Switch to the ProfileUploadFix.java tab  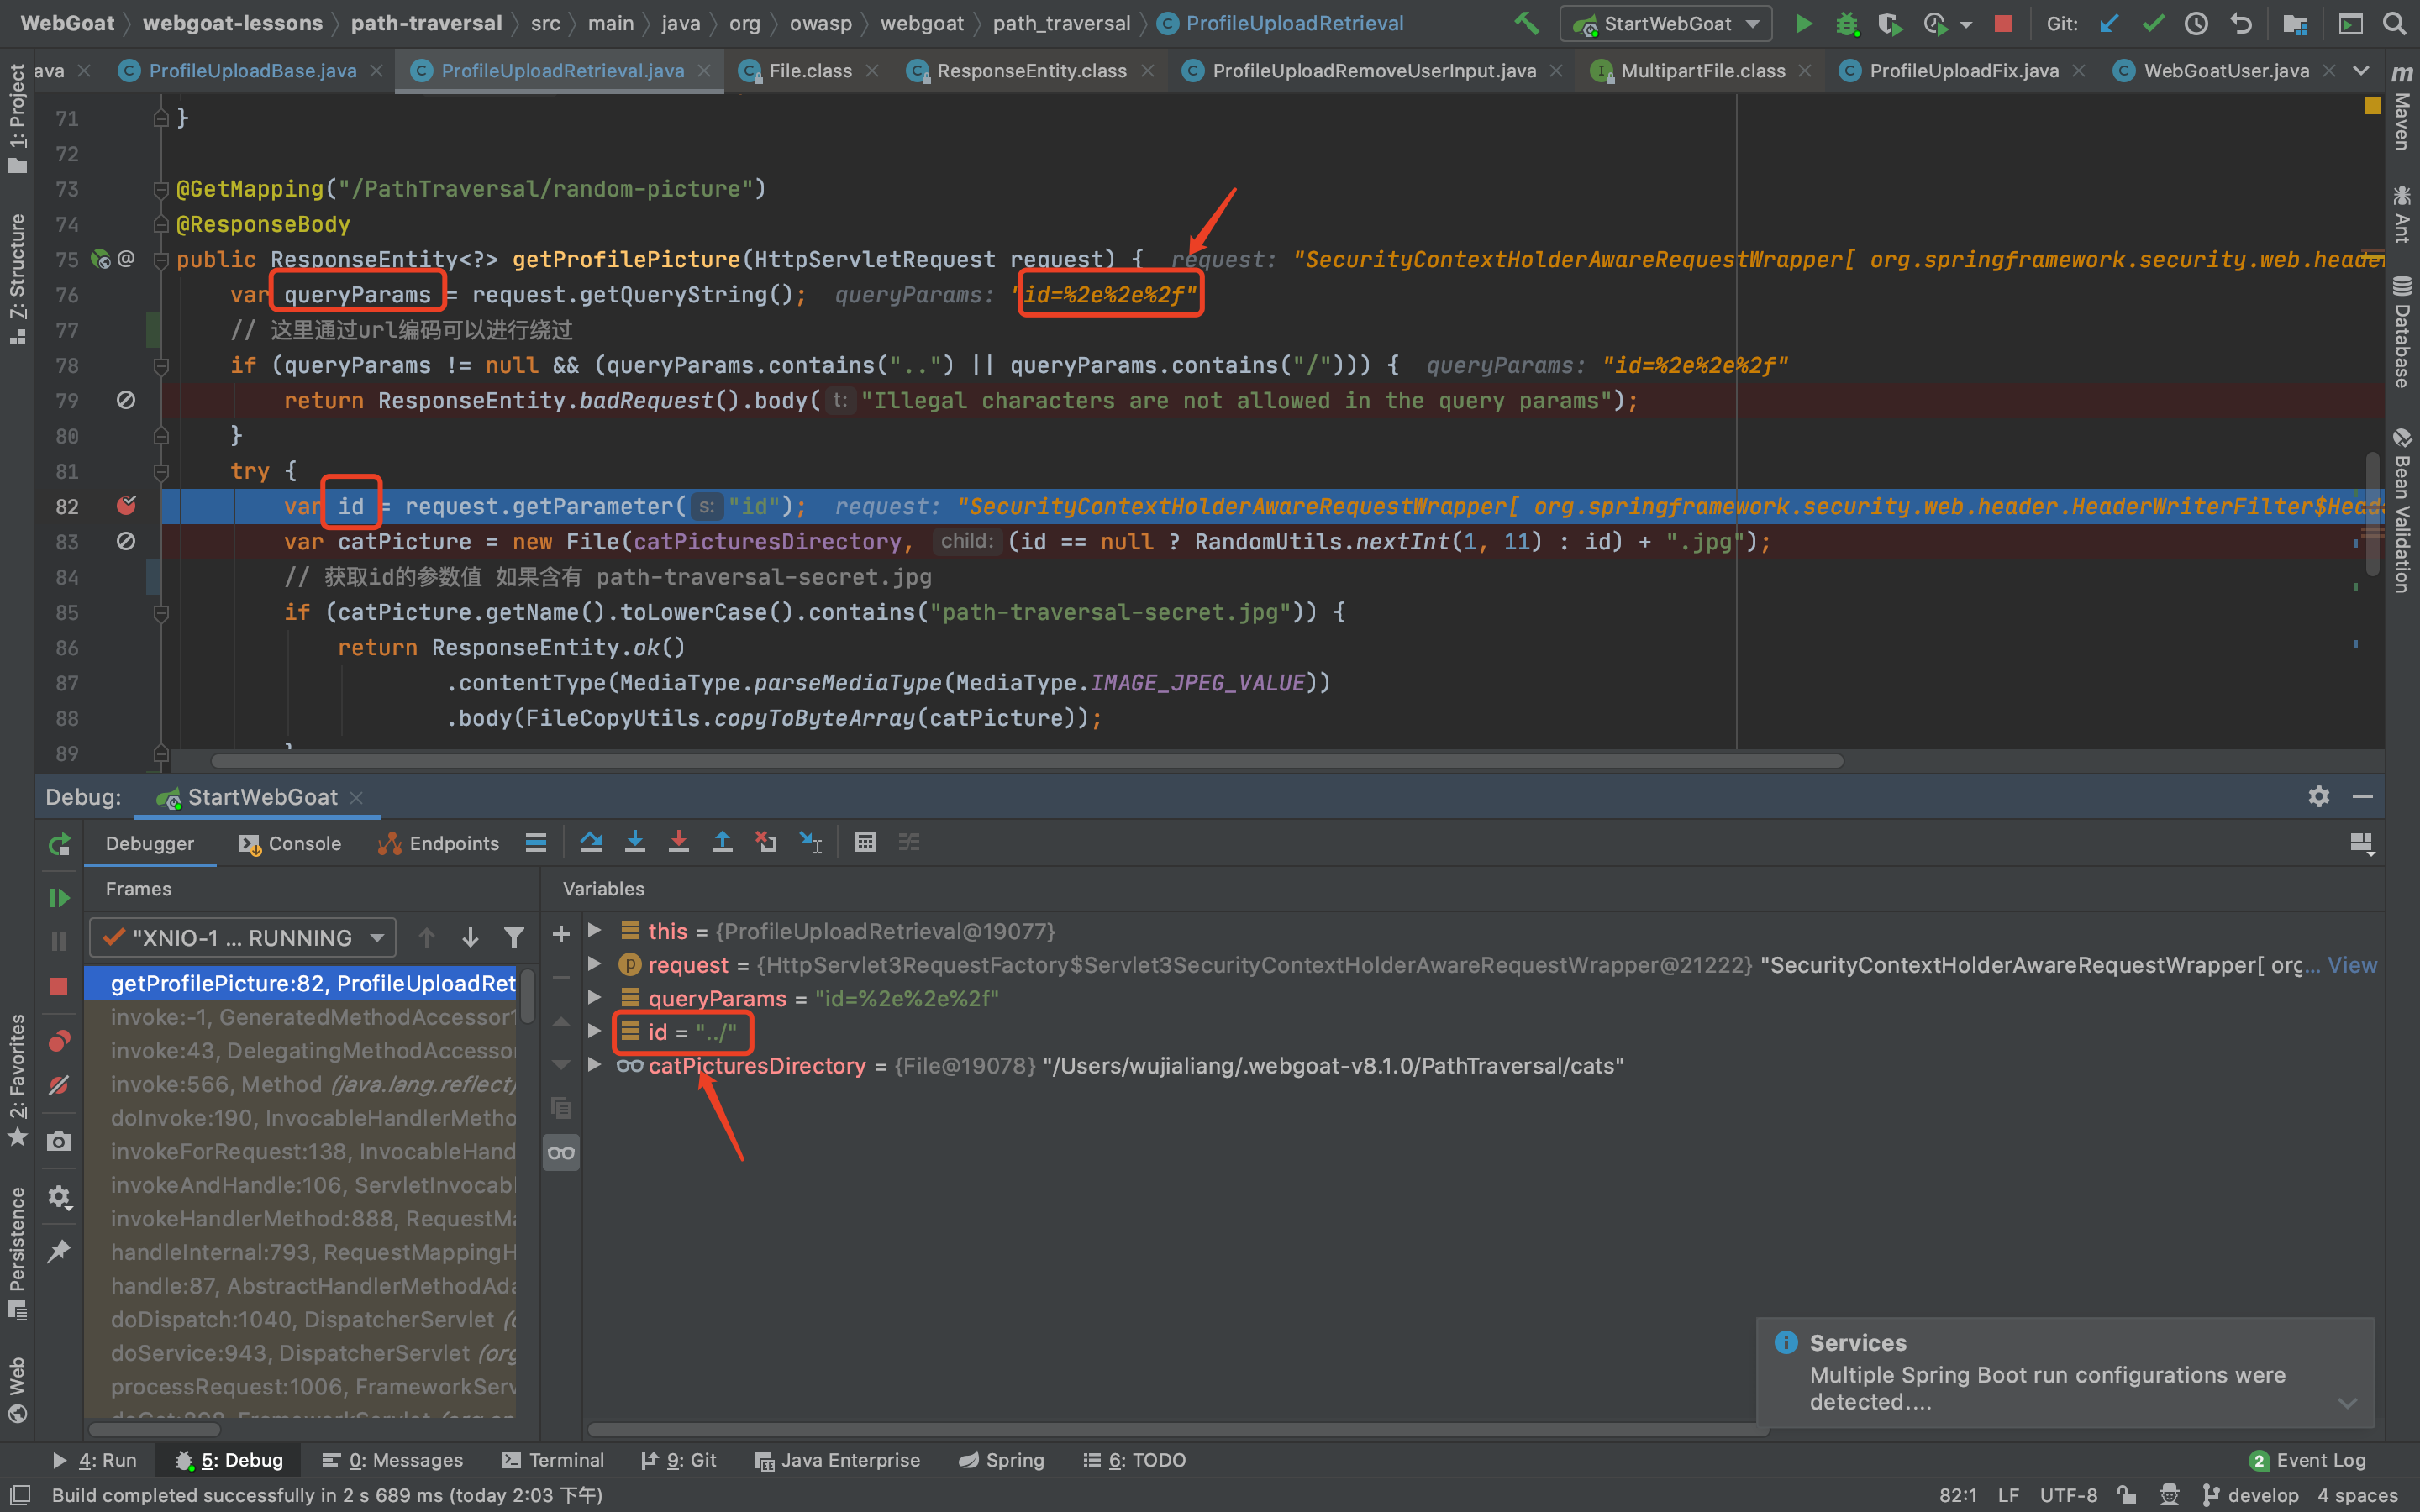(x=1963, y=70)
